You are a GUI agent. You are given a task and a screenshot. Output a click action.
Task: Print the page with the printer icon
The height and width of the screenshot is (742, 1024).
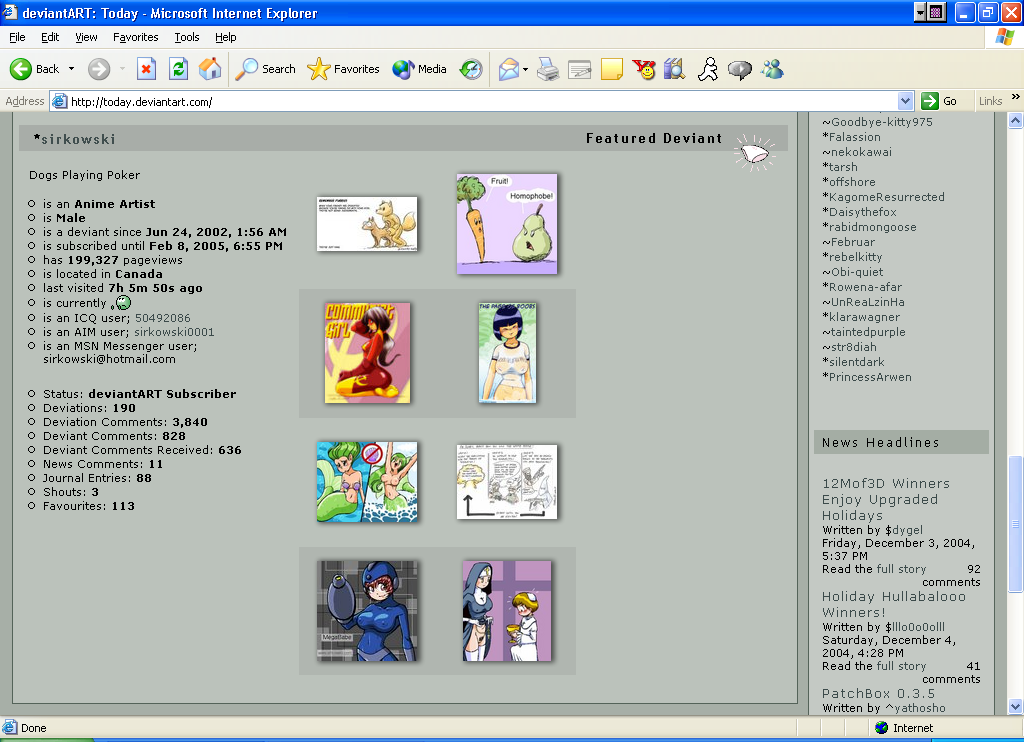tap(548, 69)
